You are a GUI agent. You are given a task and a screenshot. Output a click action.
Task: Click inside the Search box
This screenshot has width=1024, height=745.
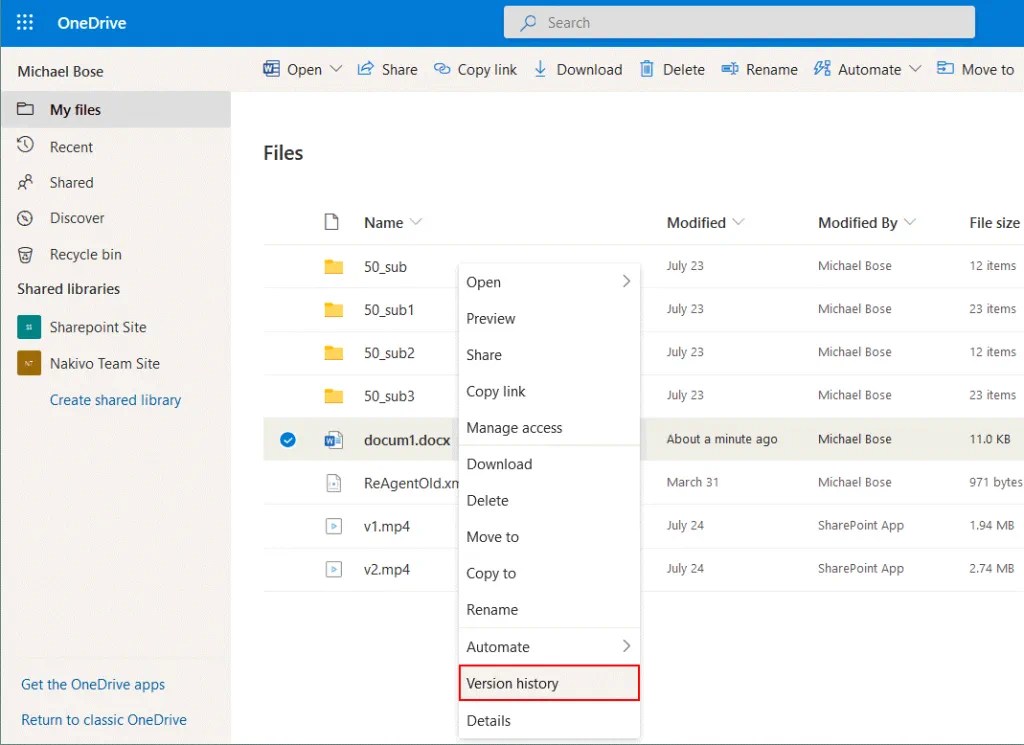[x=740, y=21]
